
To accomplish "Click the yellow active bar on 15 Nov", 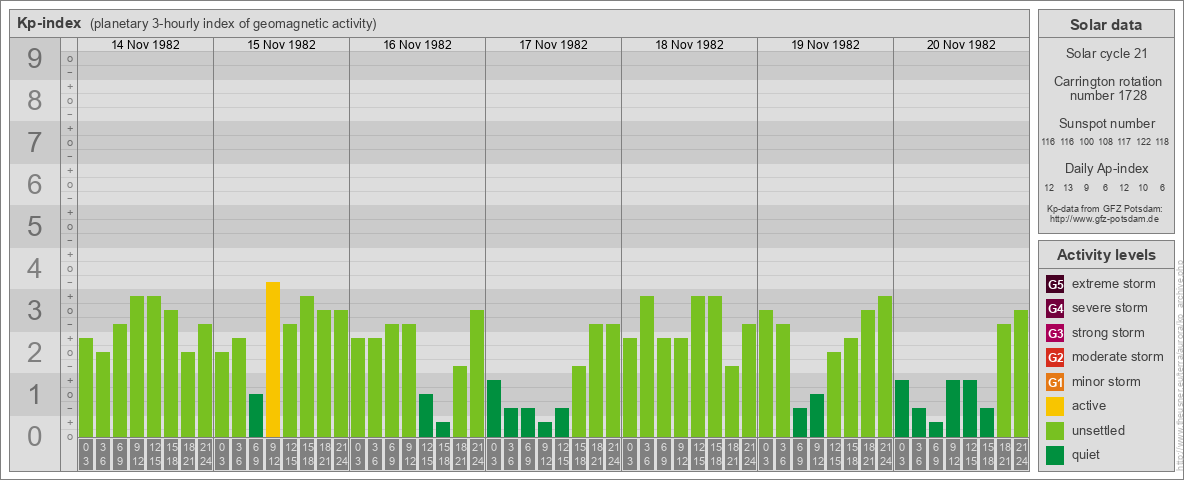I will point(273,360).
